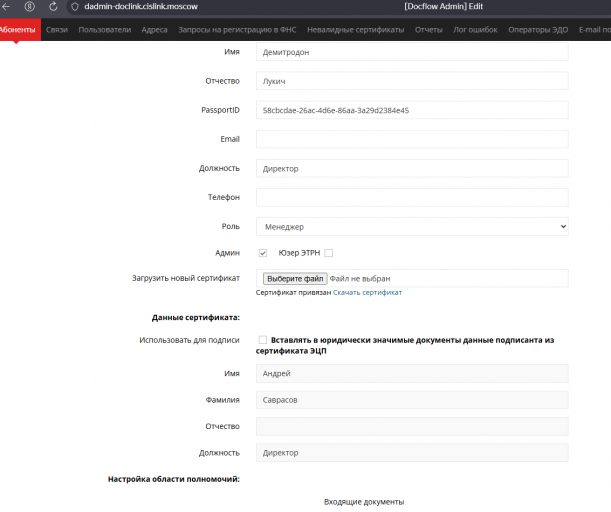Click certificate Имя field with Андрей

pos(412,373)
